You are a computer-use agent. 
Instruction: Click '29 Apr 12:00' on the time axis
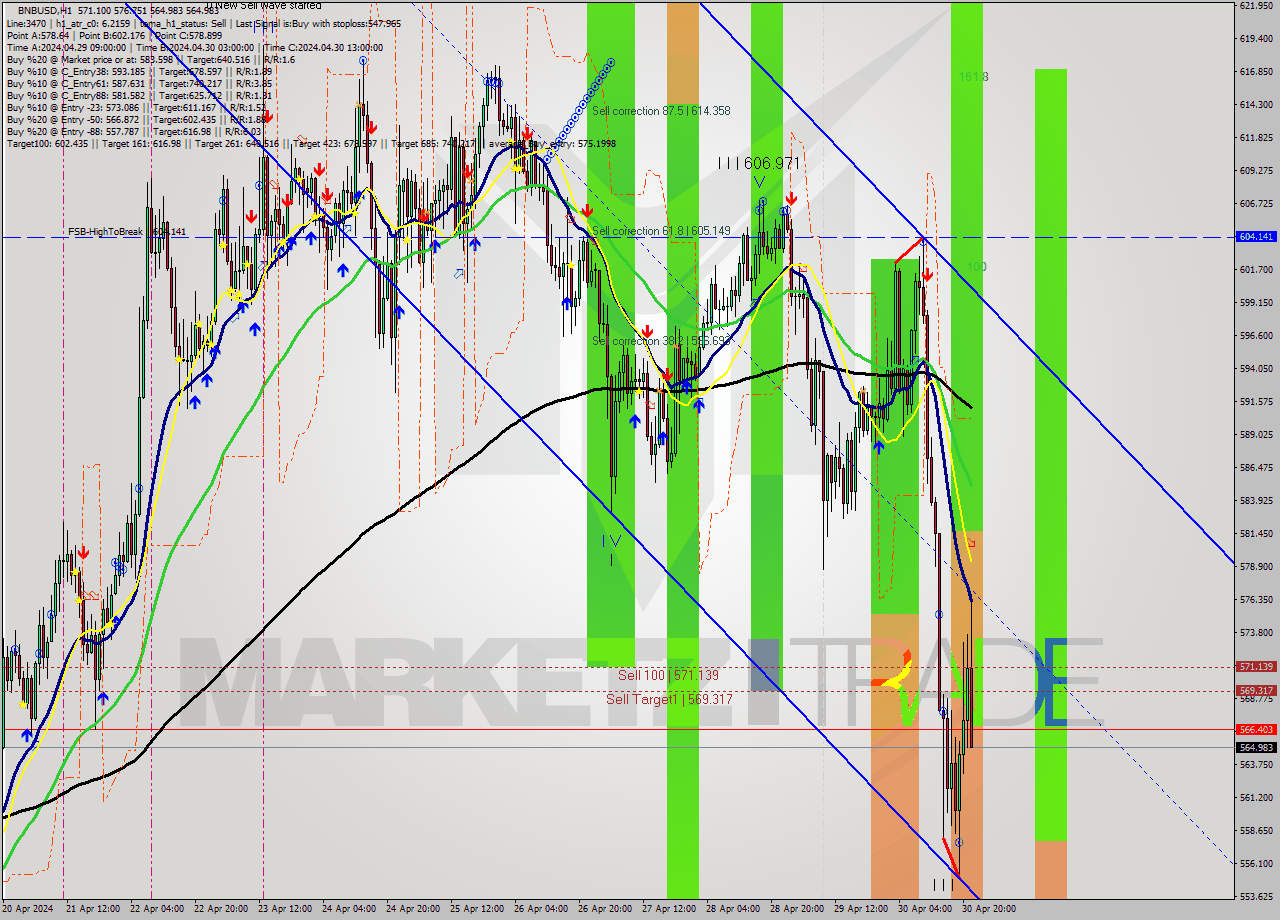(x=863, y=910)
